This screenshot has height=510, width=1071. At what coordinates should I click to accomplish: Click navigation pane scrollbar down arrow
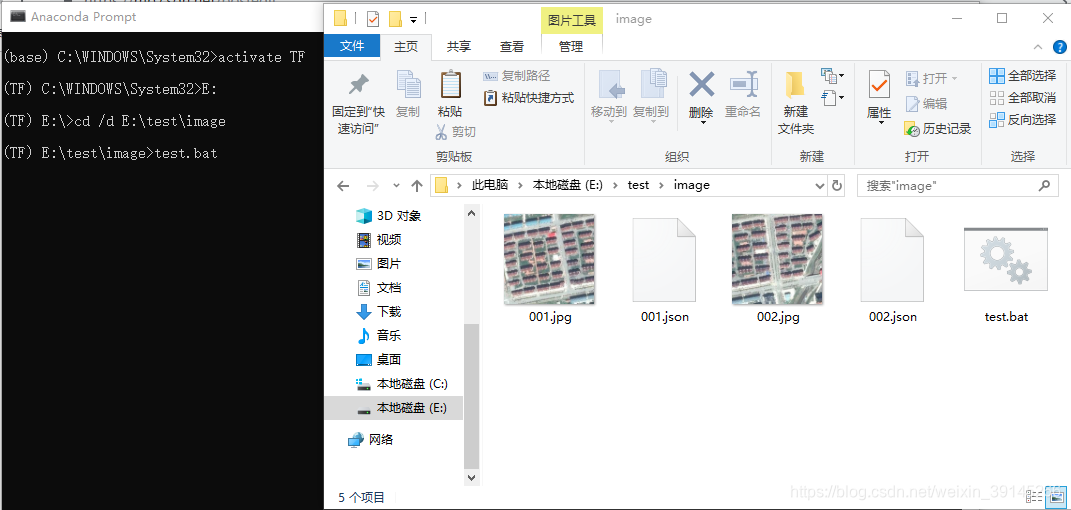(x=472, y=477)
